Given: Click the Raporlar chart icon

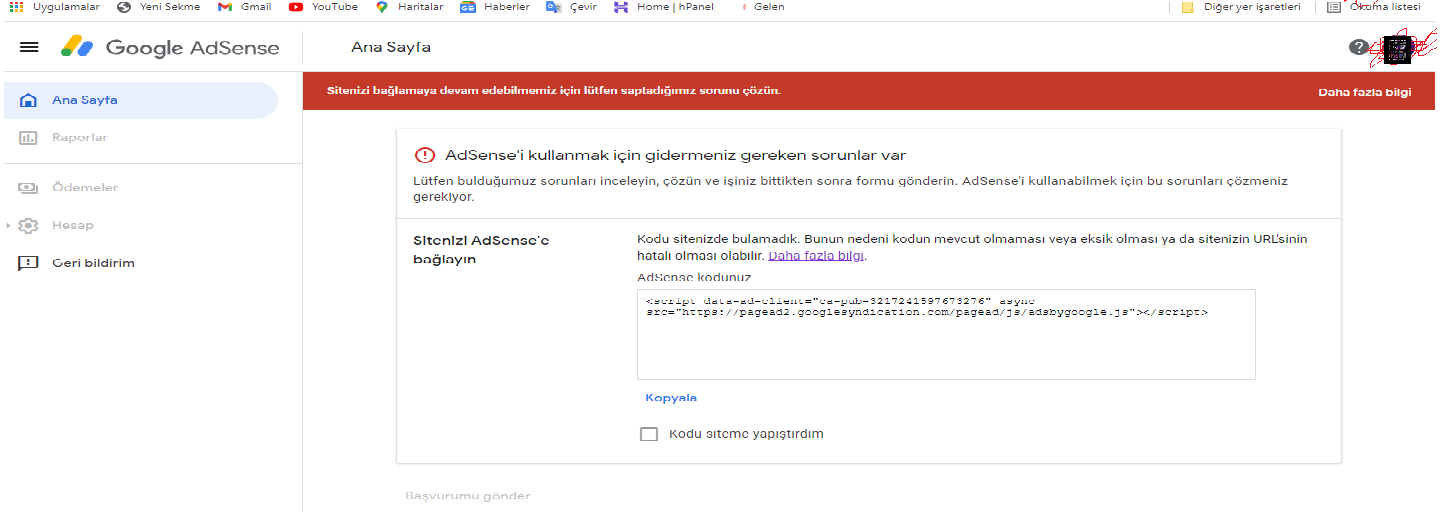Looking at the screenshot, I should (x=29, y=138).
